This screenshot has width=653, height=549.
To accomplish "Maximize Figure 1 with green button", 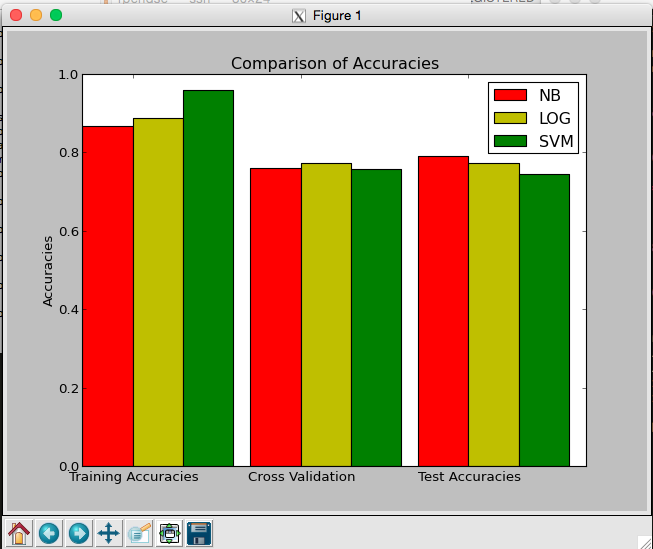I will (x=56, y=15).
